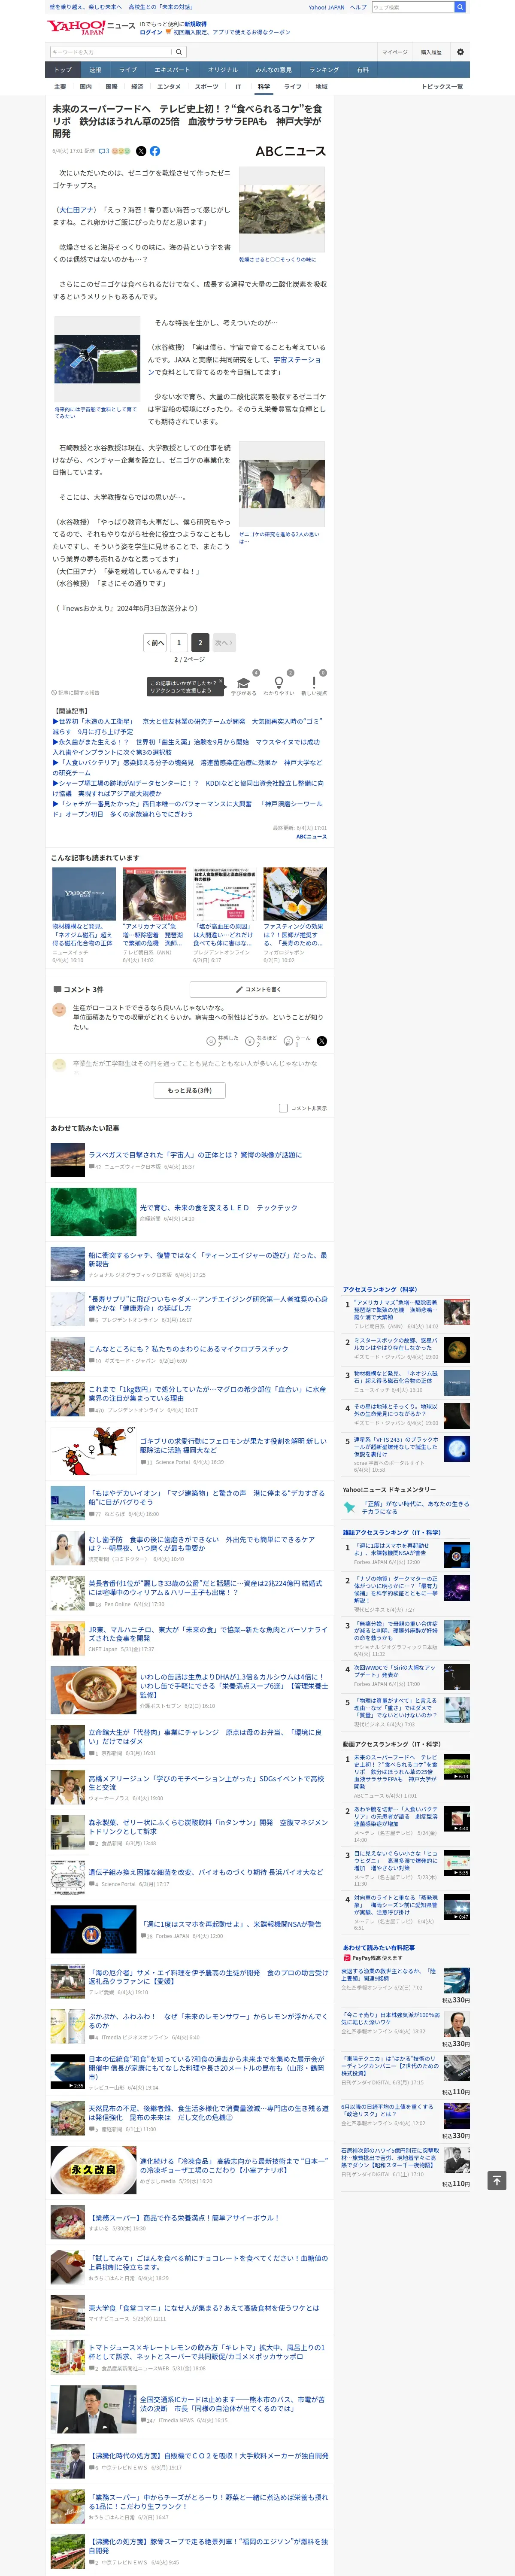Click the ログイン link
Screen dimensions: 515x2576
click(x=151, y=32)
